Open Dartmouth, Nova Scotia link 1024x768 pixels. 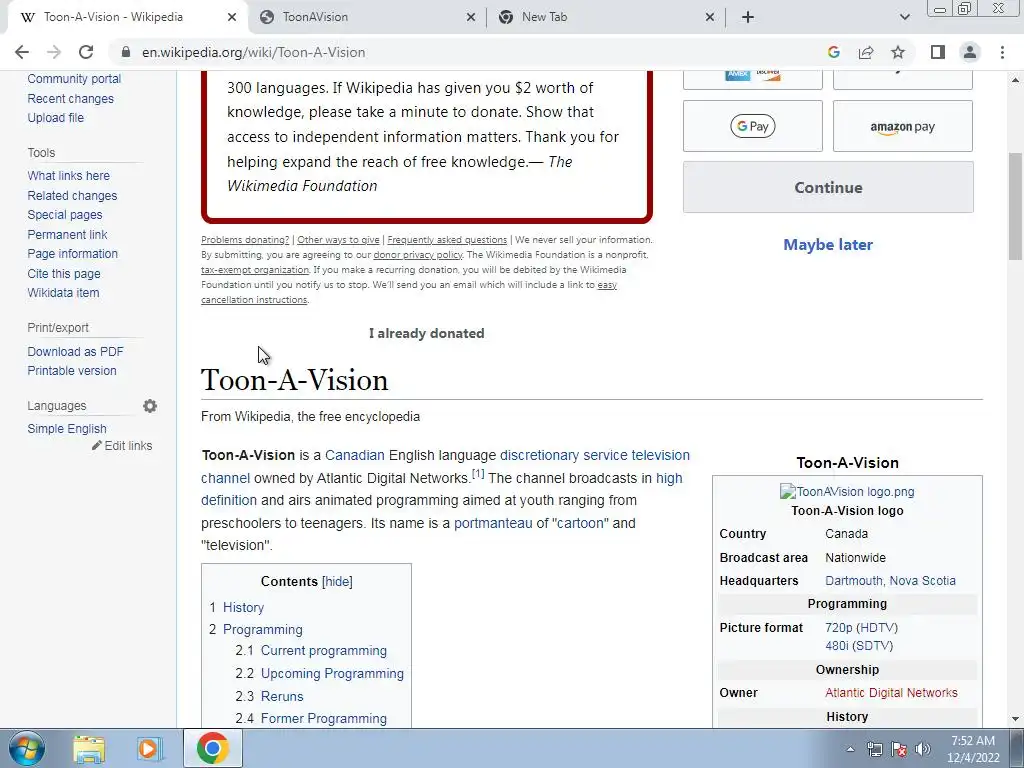[x=890, y=581]
